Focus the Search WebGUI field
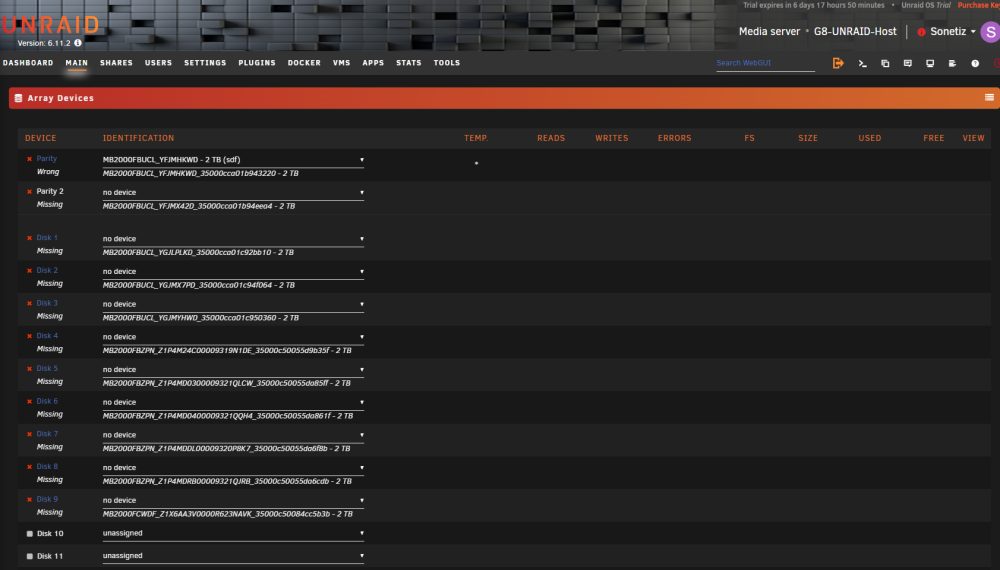Viewport: 1000px width, 570px height. pyautogui.click(x=765, y=63)
